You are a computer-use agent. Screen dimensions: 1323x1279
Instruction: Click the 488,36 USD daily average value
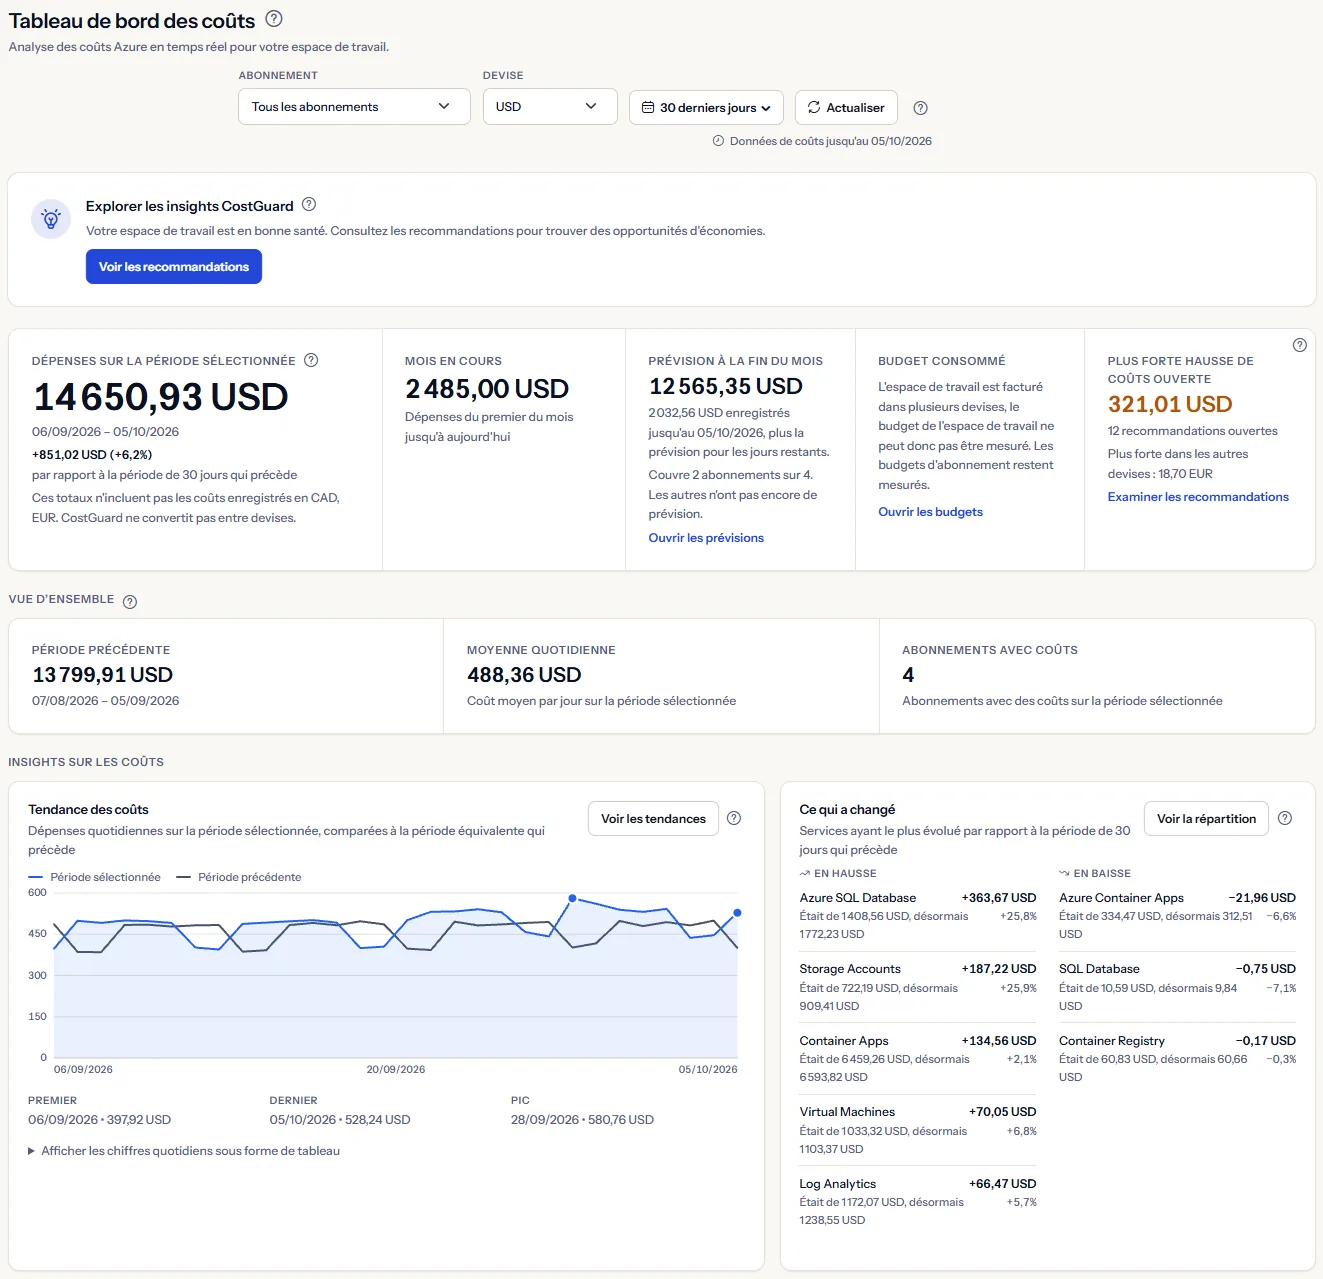pyautogui.click(x=524, y=675)
